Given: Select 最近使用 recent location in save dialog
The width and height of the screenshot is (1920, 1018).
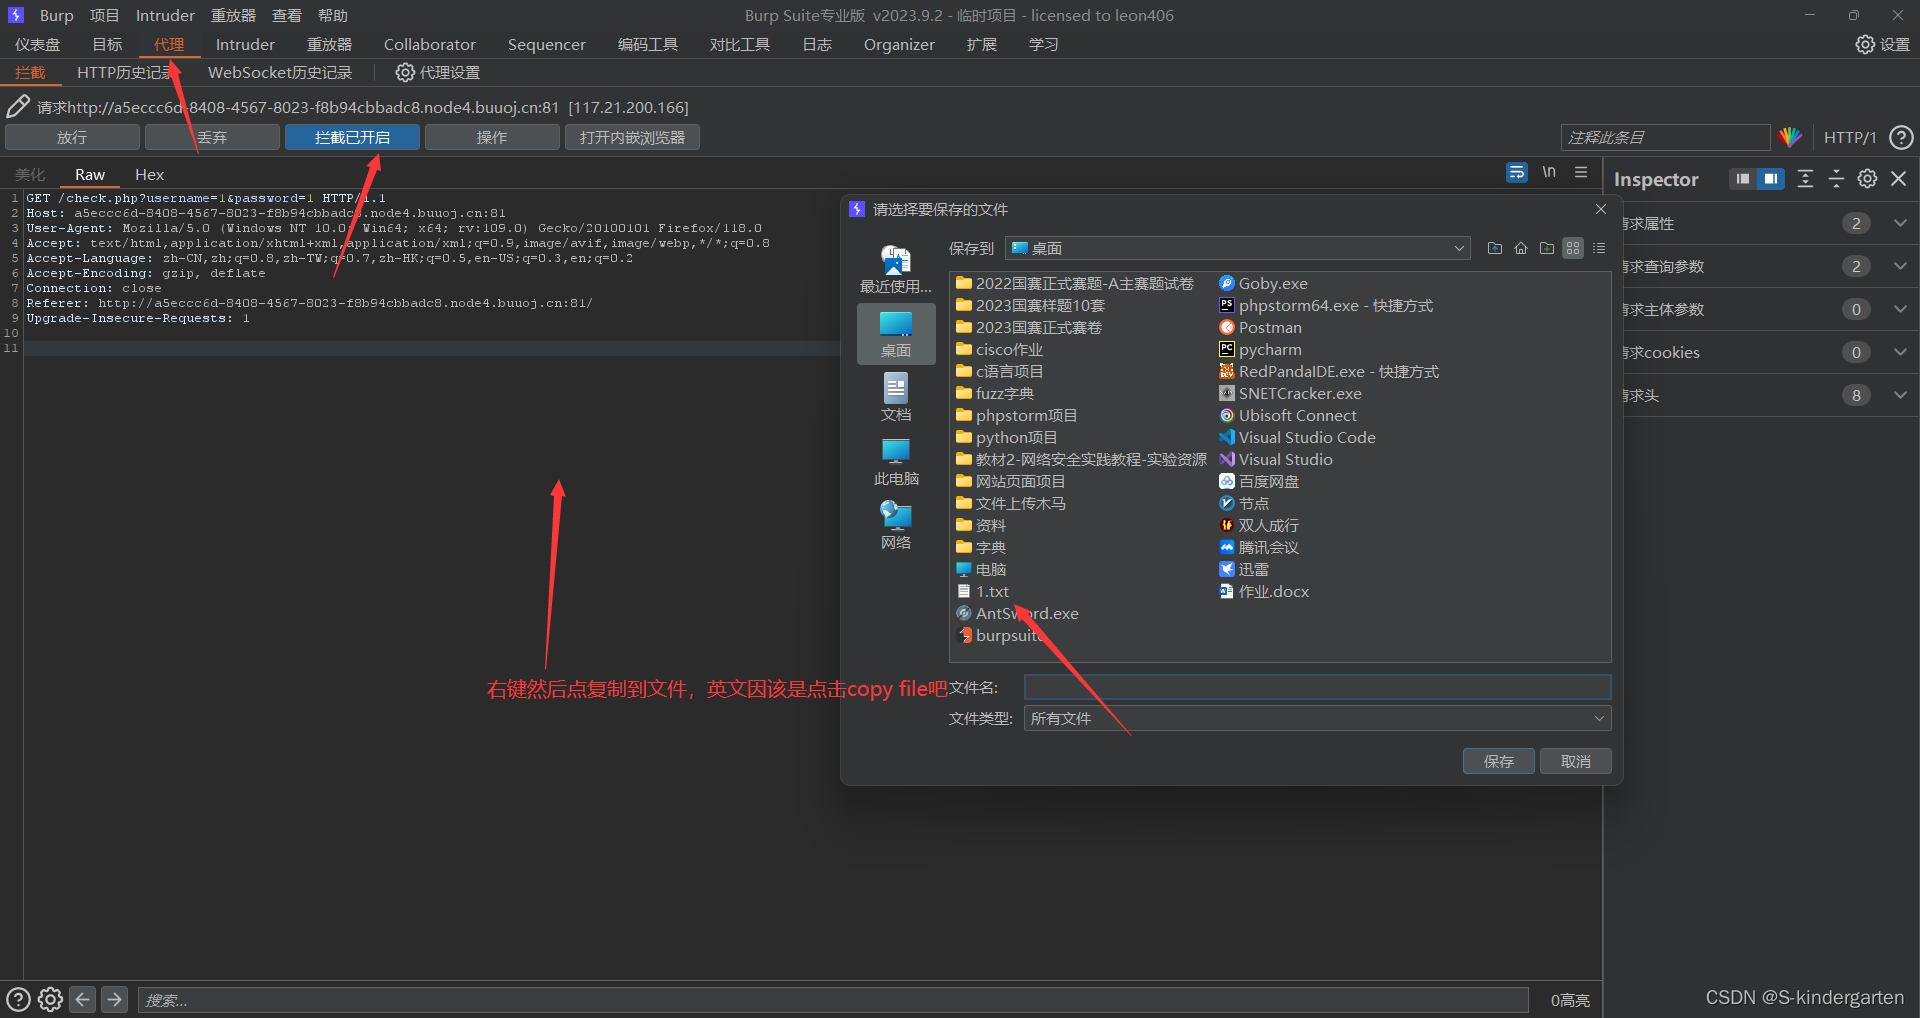Looking at the screenshot, I should 896,269.
